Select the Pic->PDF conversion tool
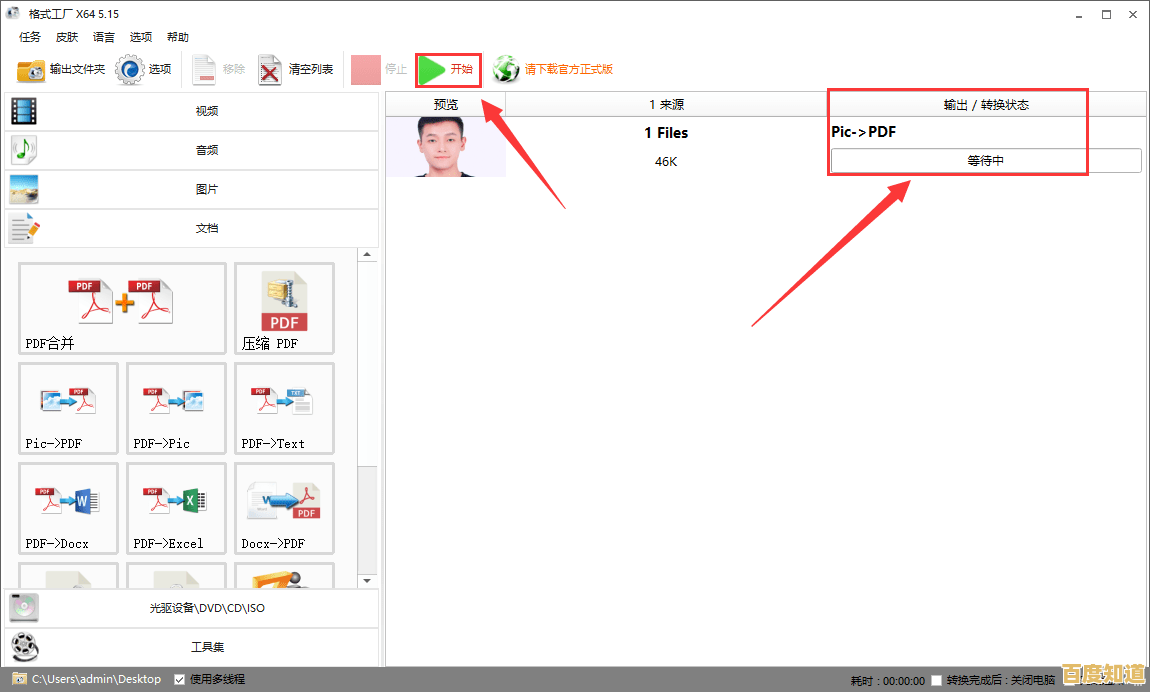Viewport: 1150px width, 692px height. click(68, 408)
